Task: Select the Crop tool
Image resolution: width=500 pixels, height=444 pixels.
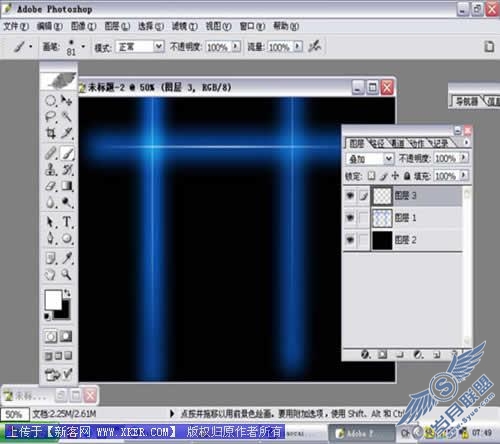Action: [x=51, y=133]
